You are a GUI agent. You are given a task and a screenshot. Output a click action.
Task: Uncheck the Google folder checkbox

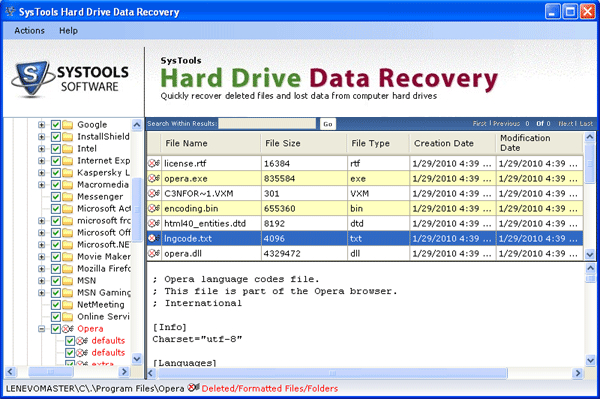click(56, 125)
